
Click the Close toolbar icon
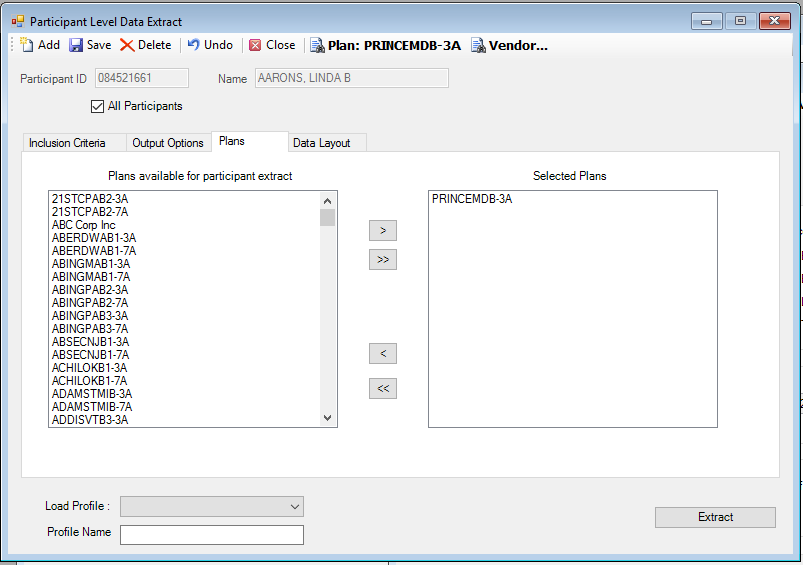255,45
